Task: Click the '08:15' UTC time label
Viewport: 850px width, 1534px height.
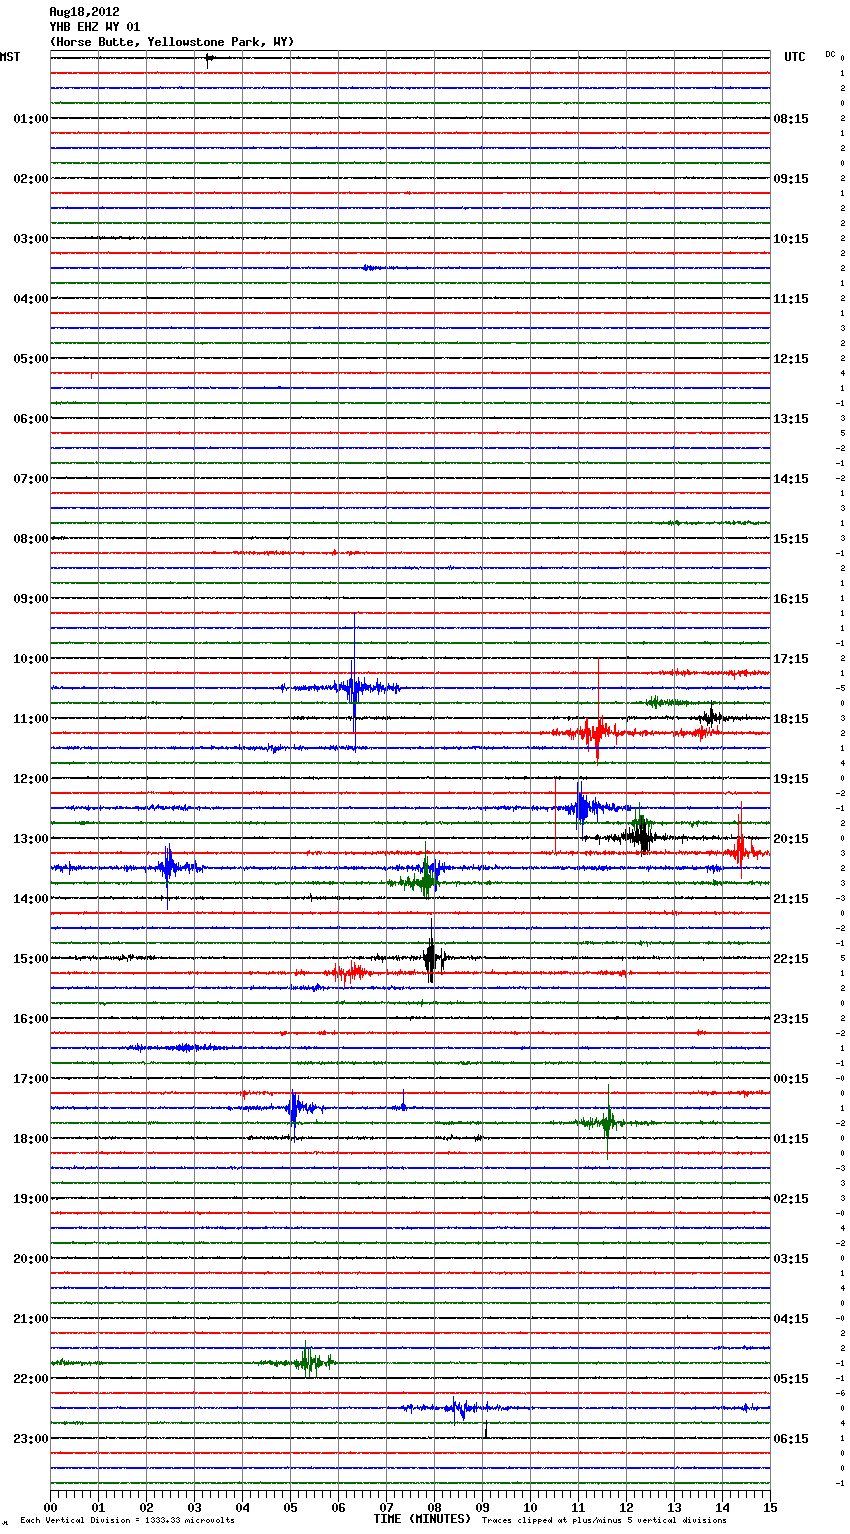Action: tap(791, 118)
